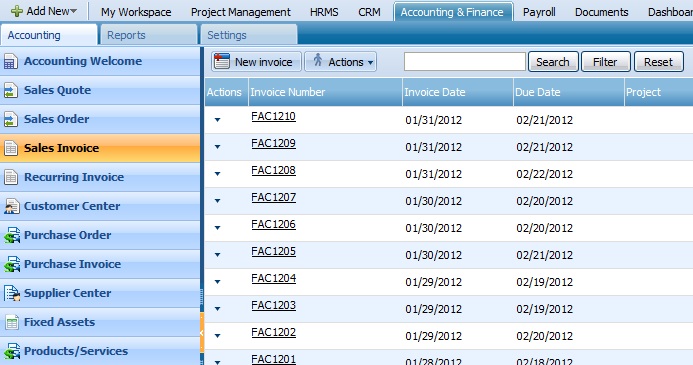Expand row actions for invoice FAC1202
Screen dimensions: 693x365
(x=217, y=335)
